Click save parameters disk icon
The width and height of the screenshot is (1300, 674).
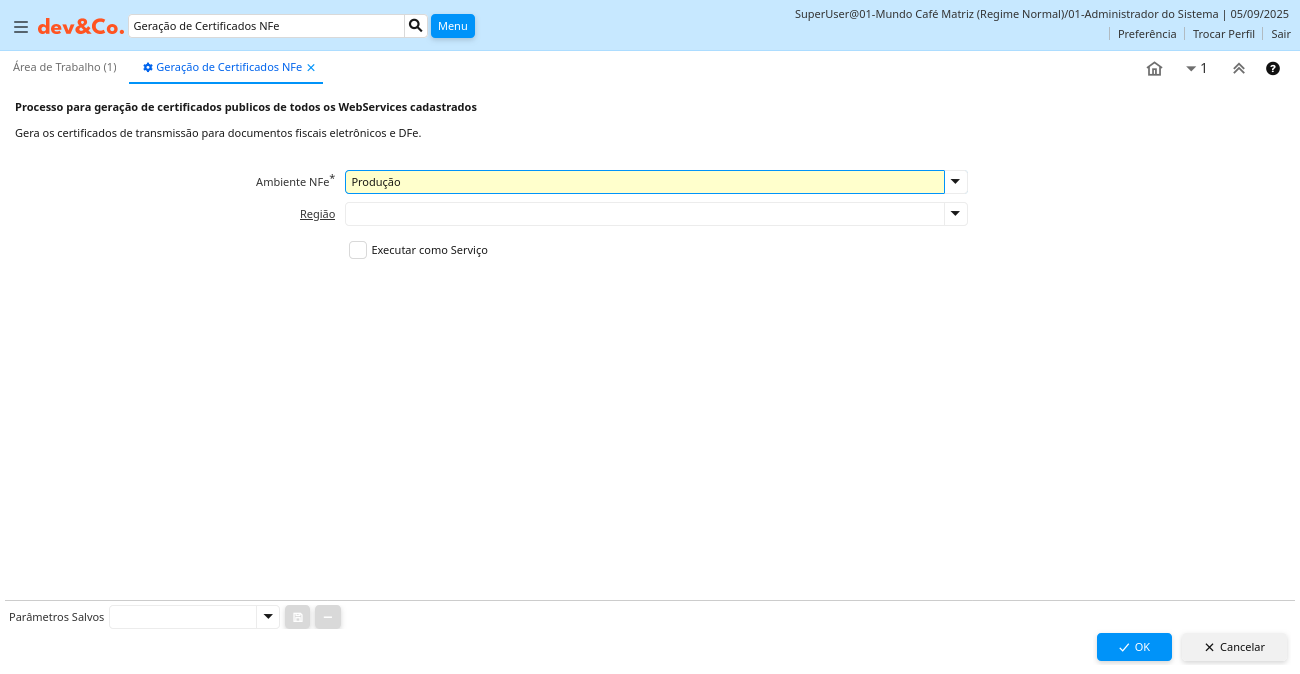pyautogui.click(x=297, y=617)
